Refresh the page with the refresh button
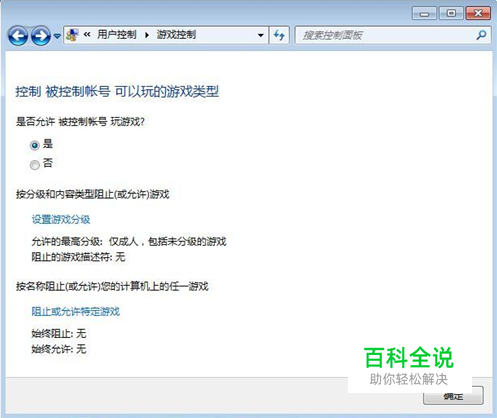The height and width of the screenshot is (418, 497). 279,35
